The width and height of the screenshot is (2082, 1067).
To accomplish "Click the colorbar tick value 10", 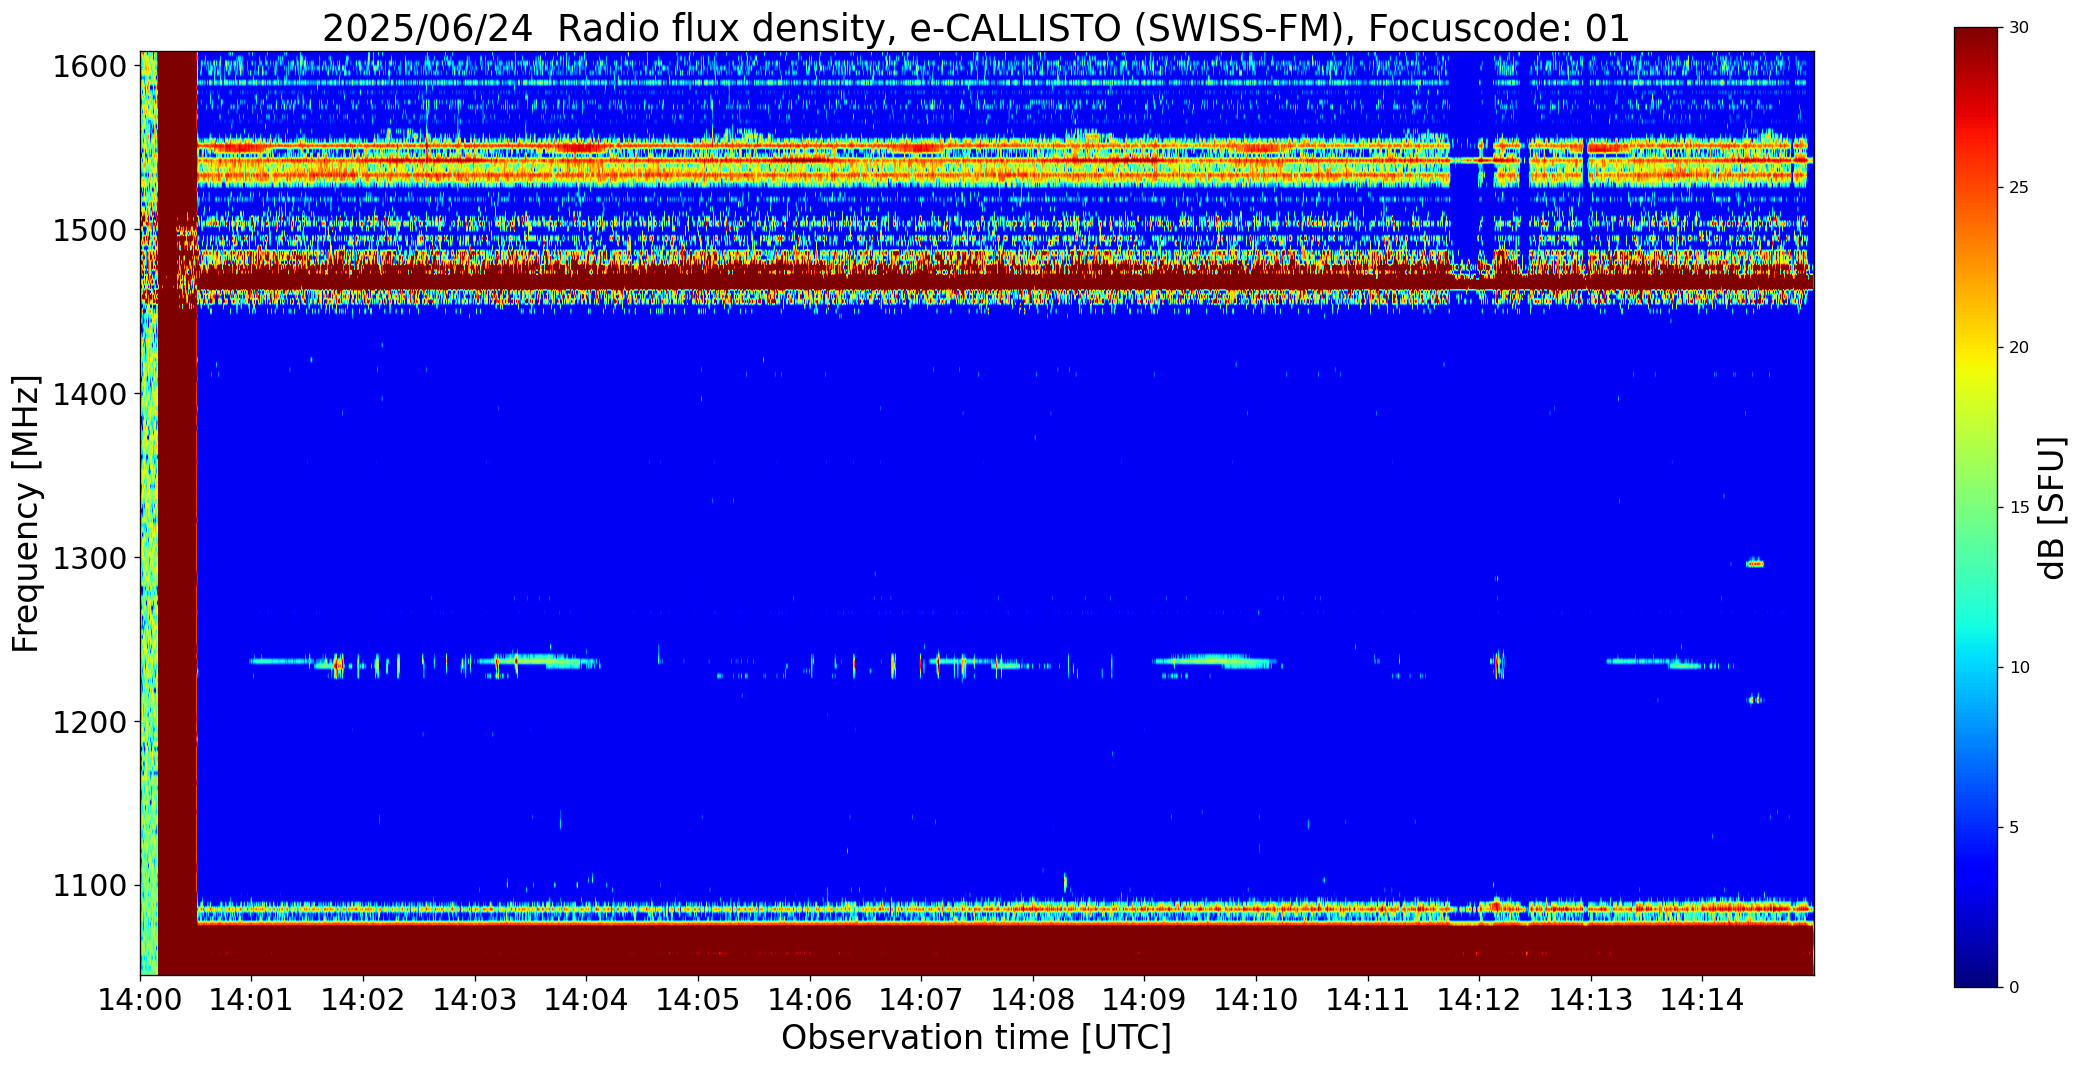I will pos(2019,668).
